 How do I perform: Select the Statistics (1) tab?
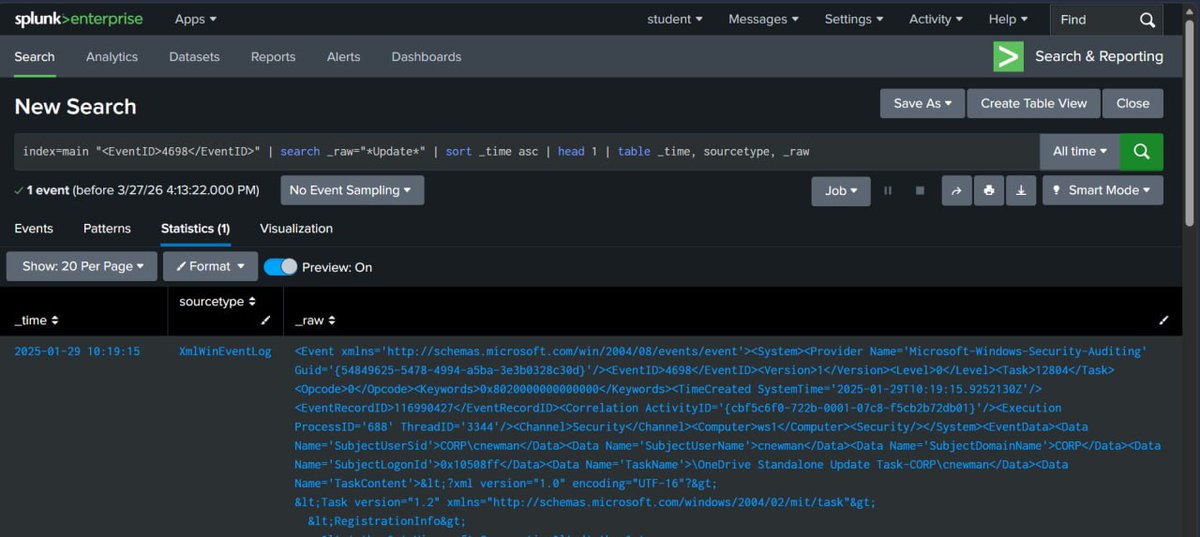click(x=195, y=228)
